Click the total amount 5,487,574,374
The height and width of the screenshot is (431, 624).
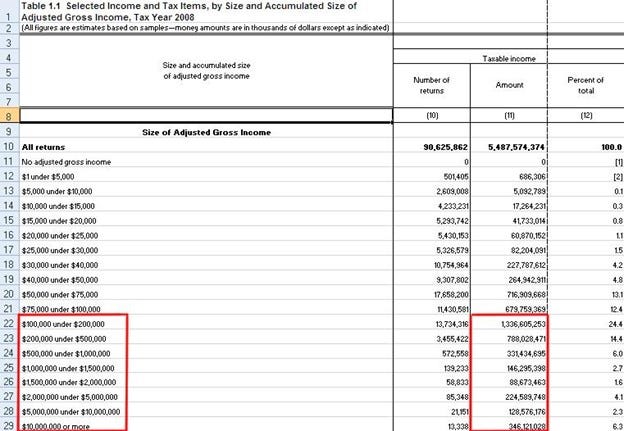(x=516, y=147)
